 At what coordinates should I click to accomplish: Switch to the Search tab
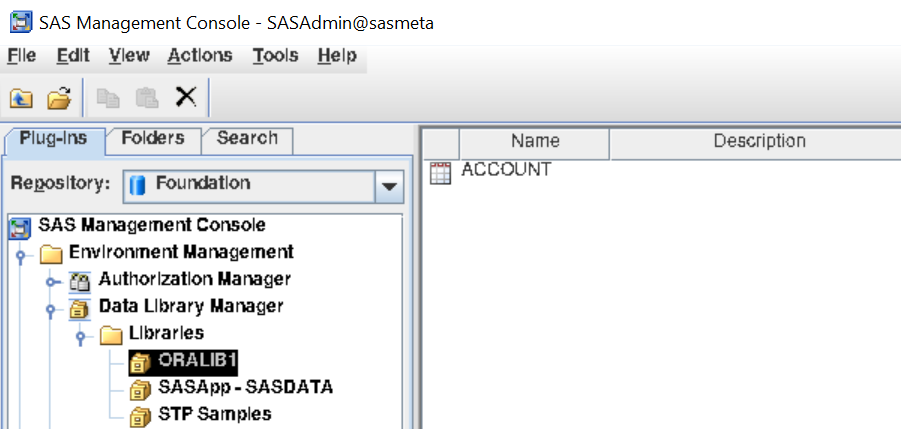click(247, 139)
